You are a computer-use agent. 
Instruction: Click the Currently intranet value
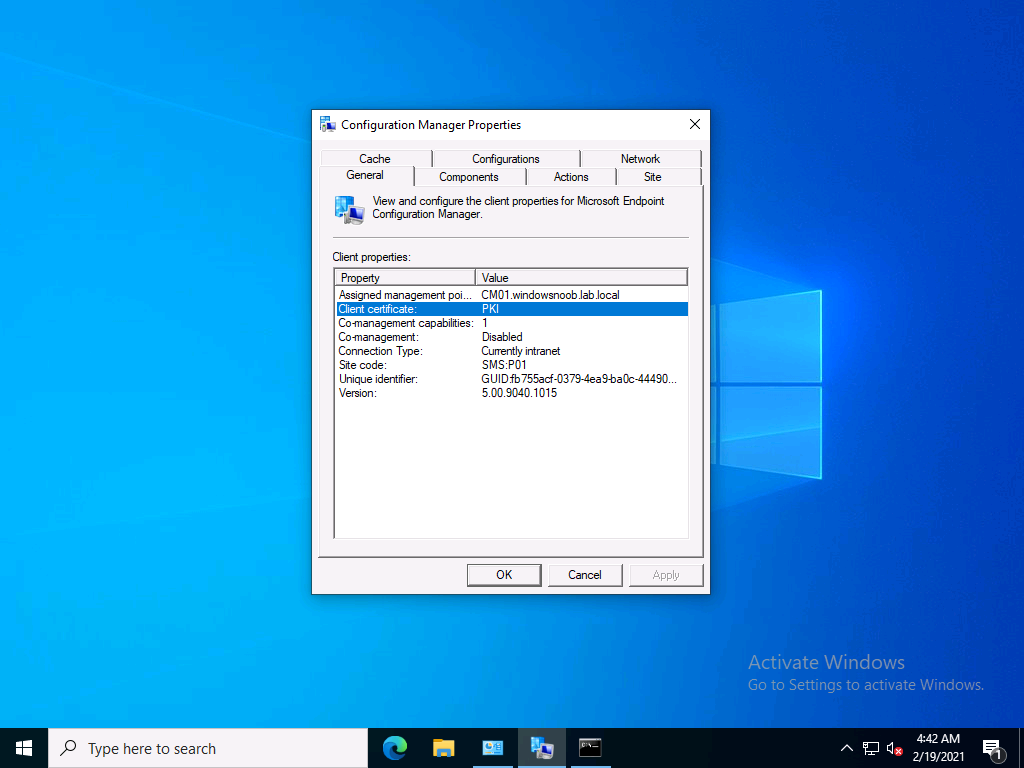coord(520,351)
